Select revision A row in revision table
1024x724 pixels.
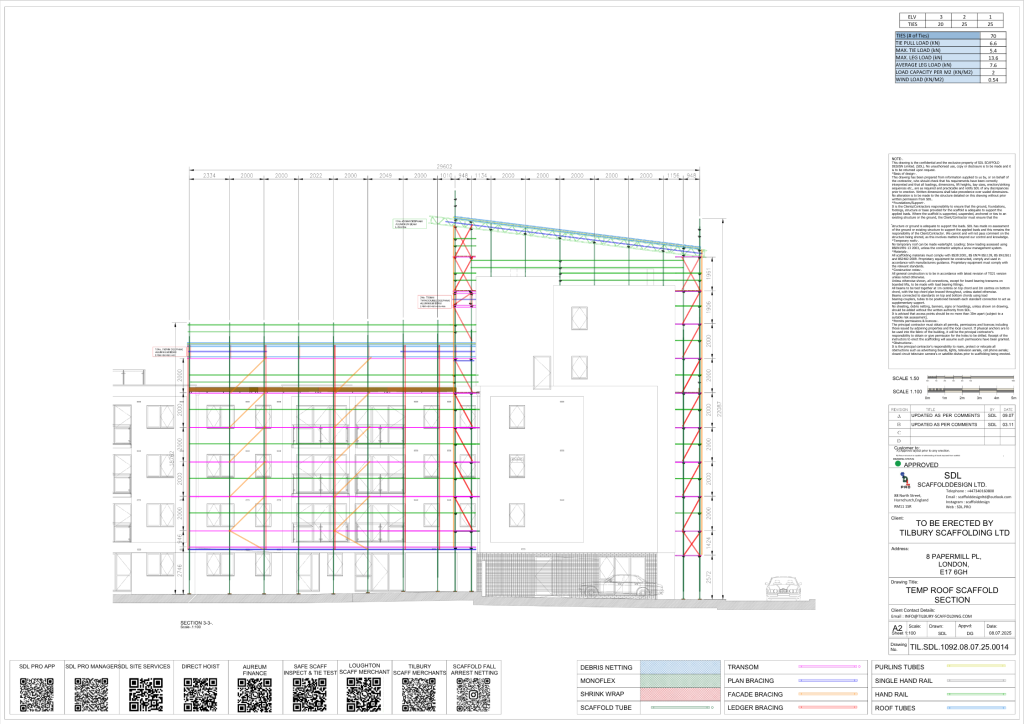click(x=952, y=415)
